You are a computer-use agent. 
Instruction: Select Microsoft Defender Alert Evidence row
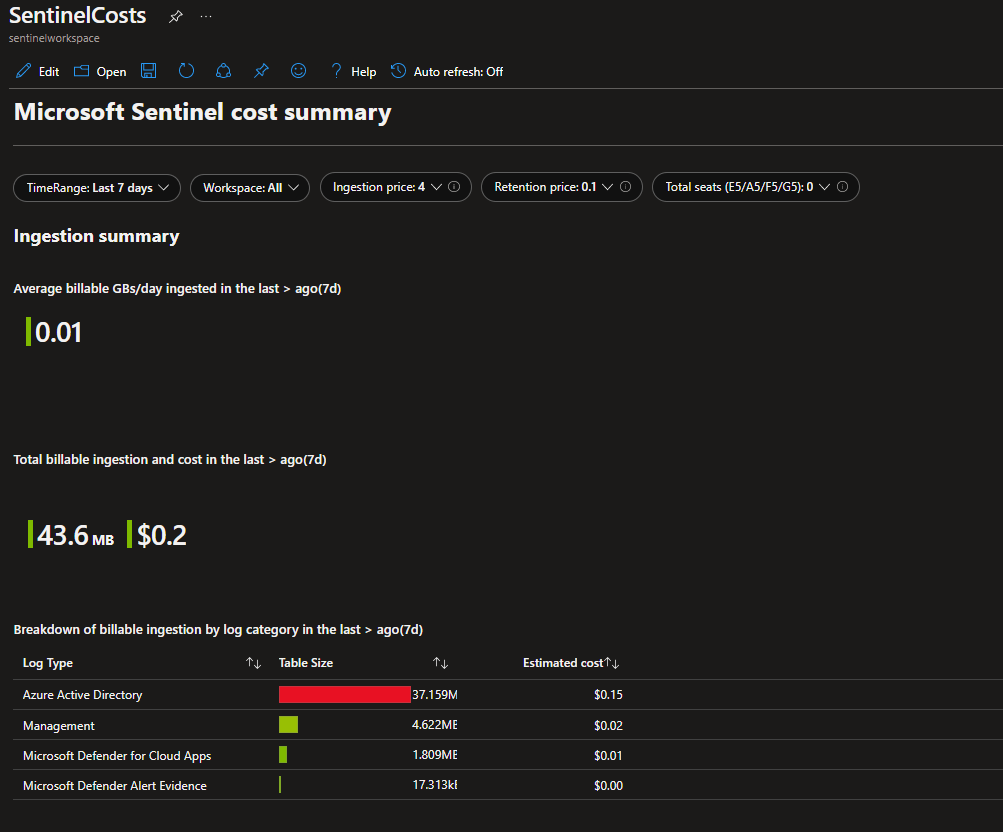pyautogui.click(x=508, y=785)
